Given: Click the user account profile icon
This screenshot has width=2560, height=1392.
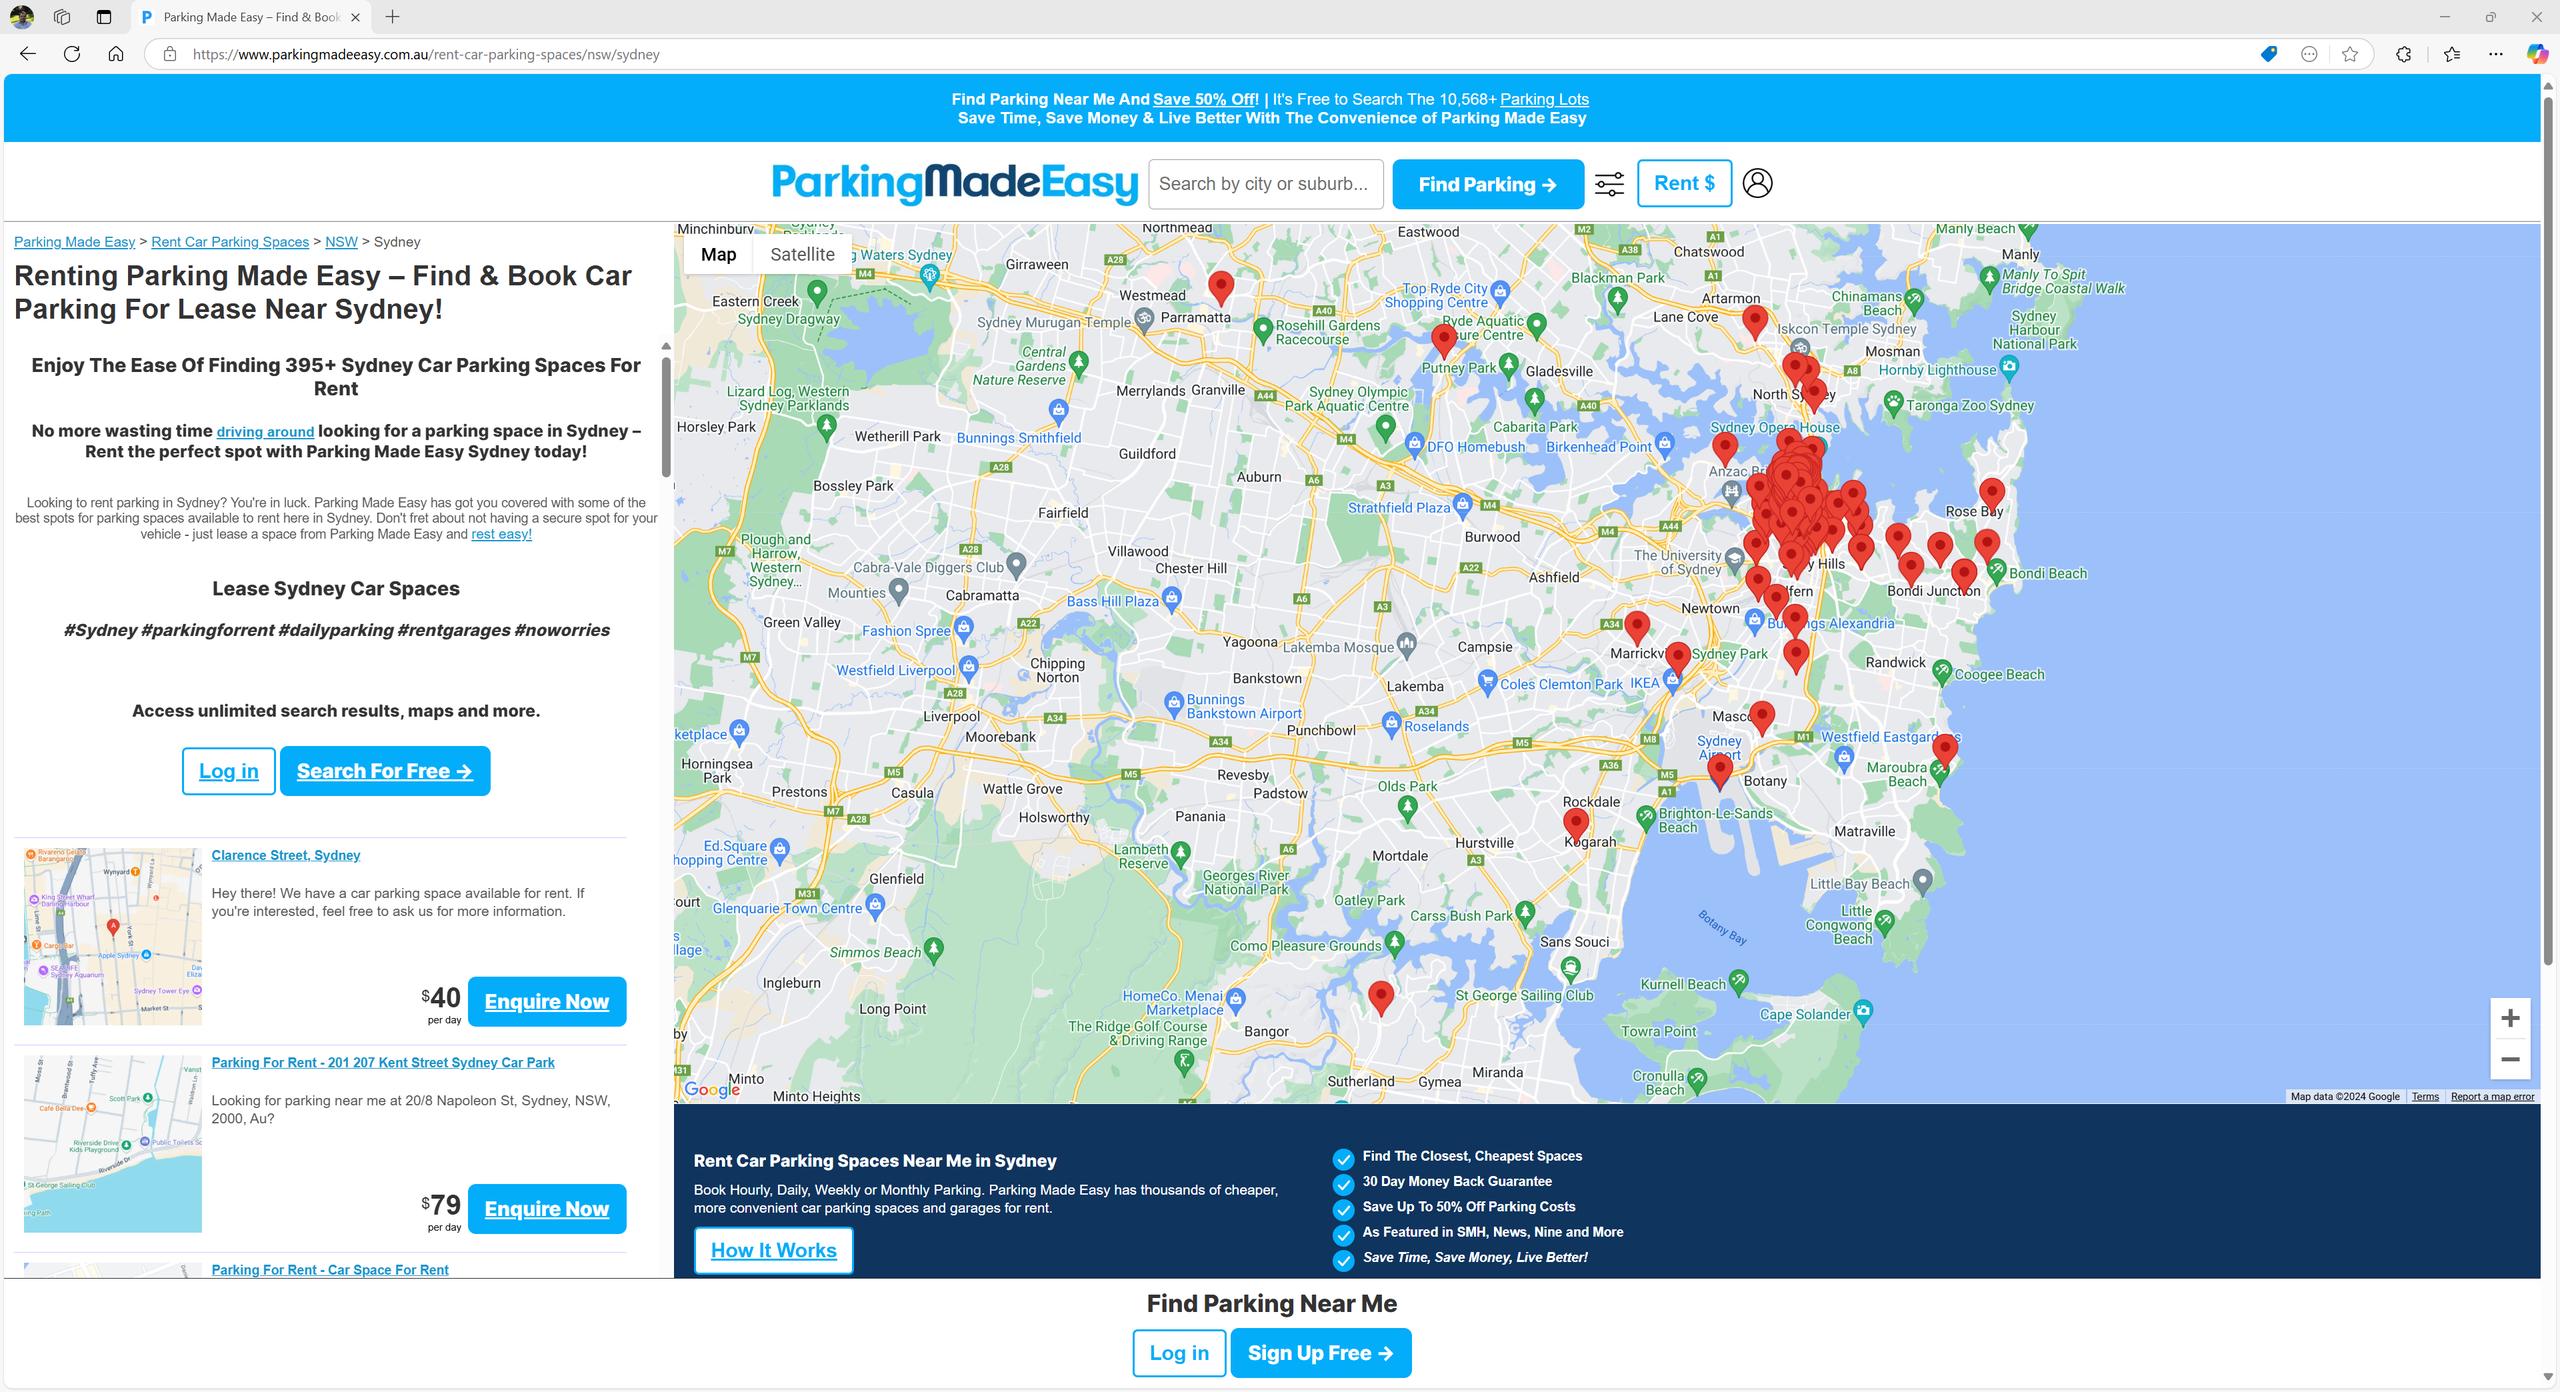Looking at the screenshot, I should pyautogui.click(x=1757, y=183).
